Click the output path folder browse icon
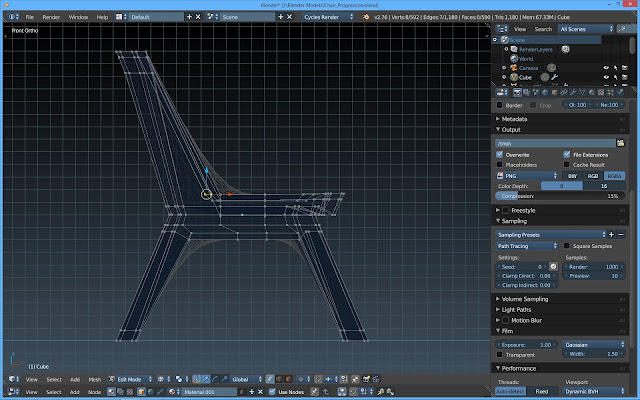The width and height of the screenshot is (640, 400). (620, 143)
